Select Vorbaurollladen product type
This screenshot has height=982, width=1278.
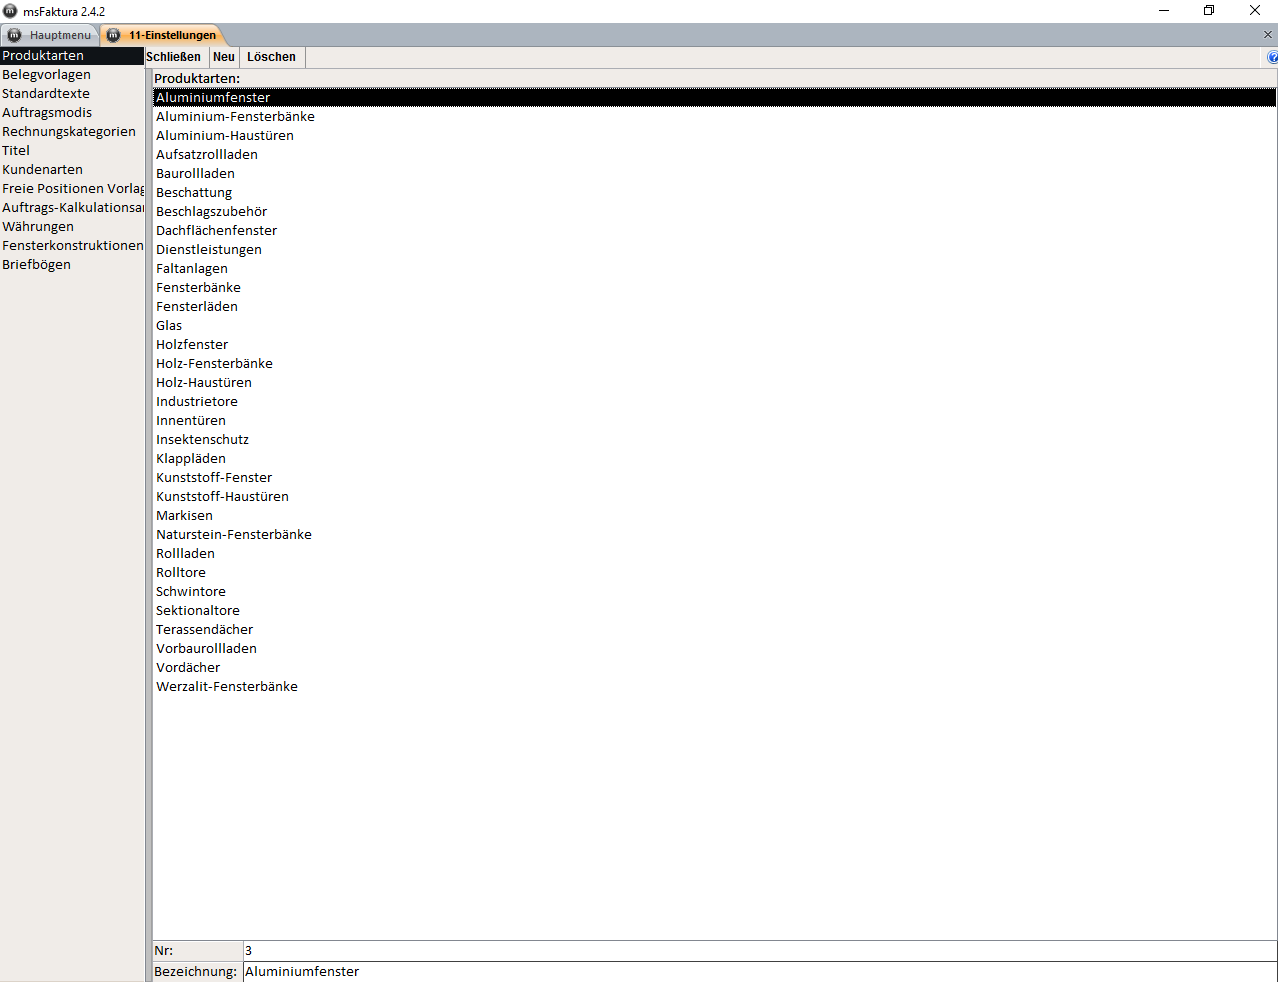(x=715, y=649)
